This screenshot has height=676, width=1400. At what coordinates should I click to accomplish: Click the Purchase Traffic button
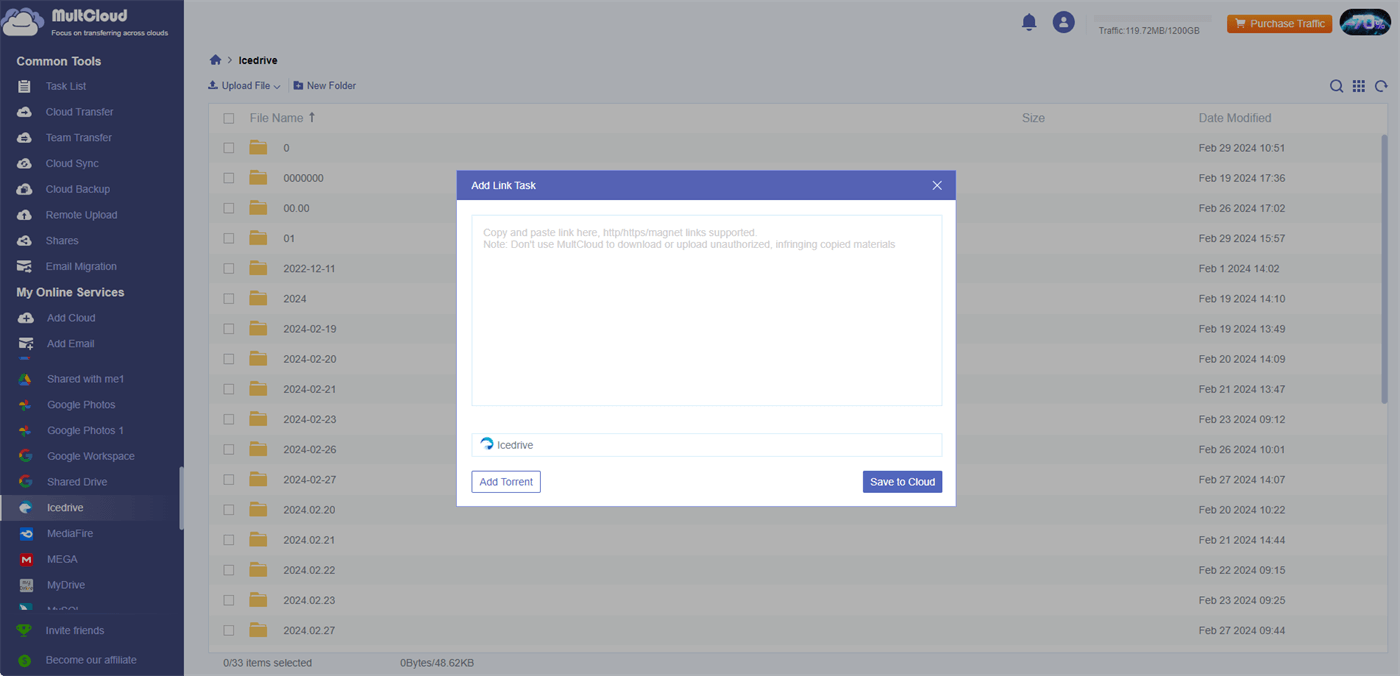(x=1280, y=23)
